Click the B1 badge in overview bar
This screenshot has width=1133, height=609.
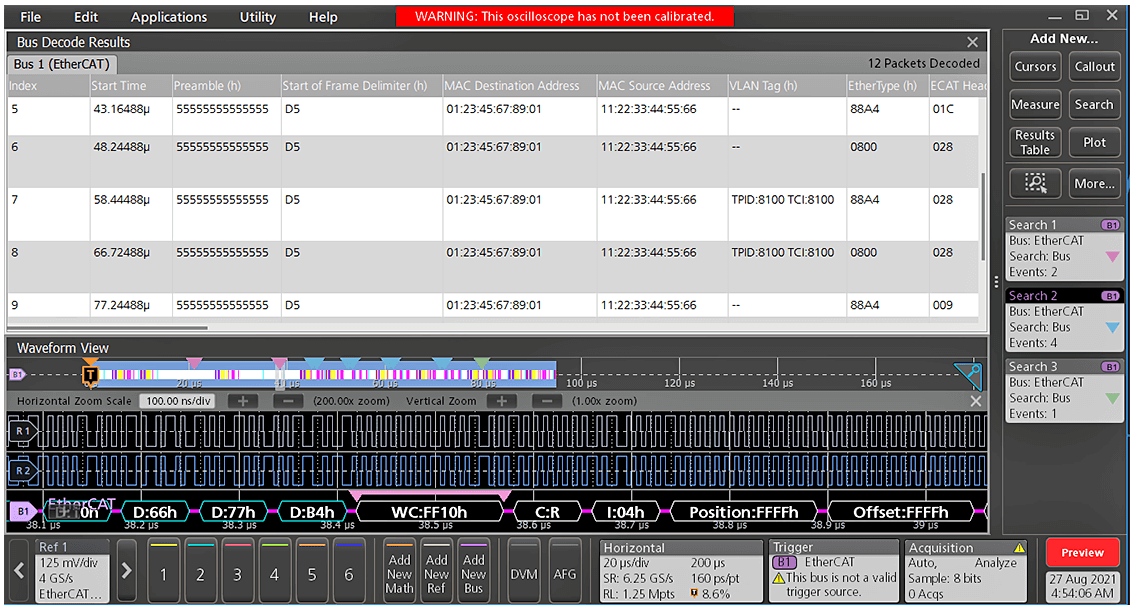[x=17, y=374]
